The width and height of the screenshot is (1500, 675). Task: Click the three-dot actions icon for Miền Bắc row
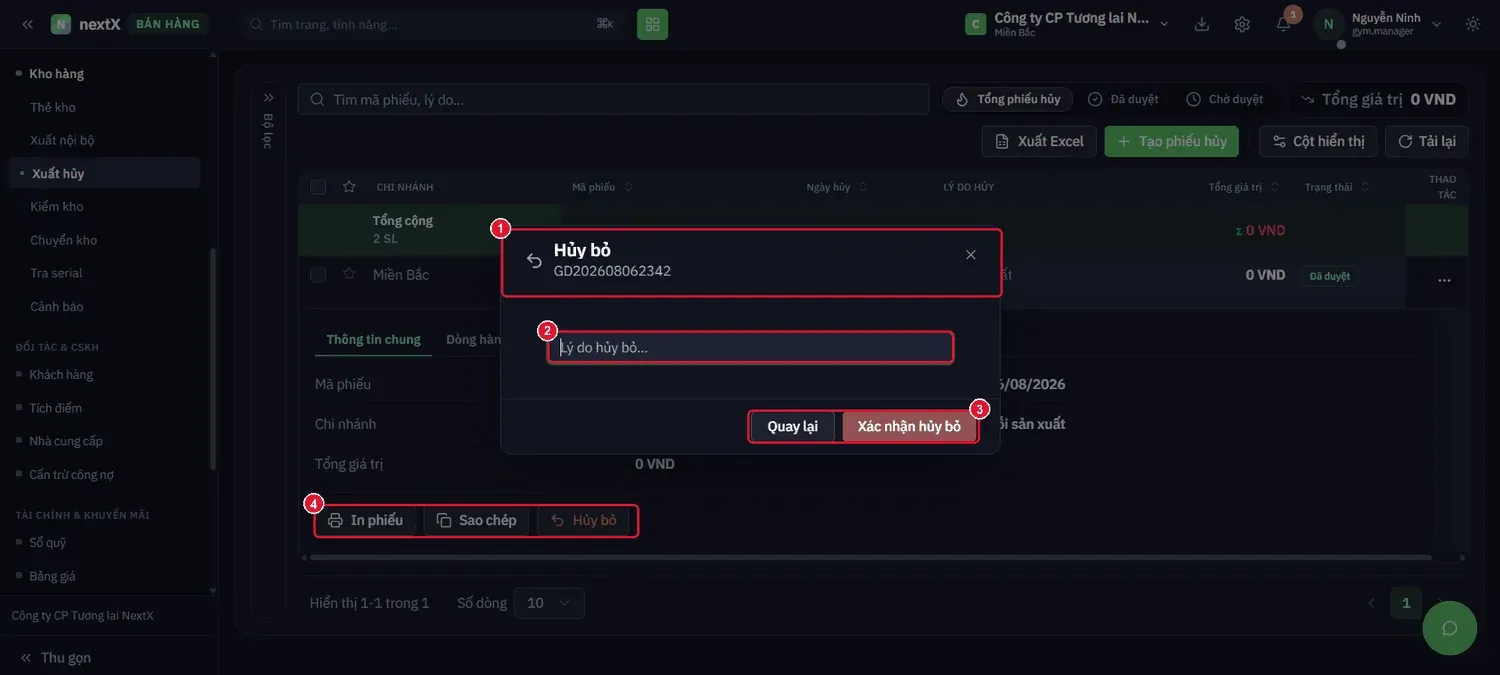pos(1444,281)
